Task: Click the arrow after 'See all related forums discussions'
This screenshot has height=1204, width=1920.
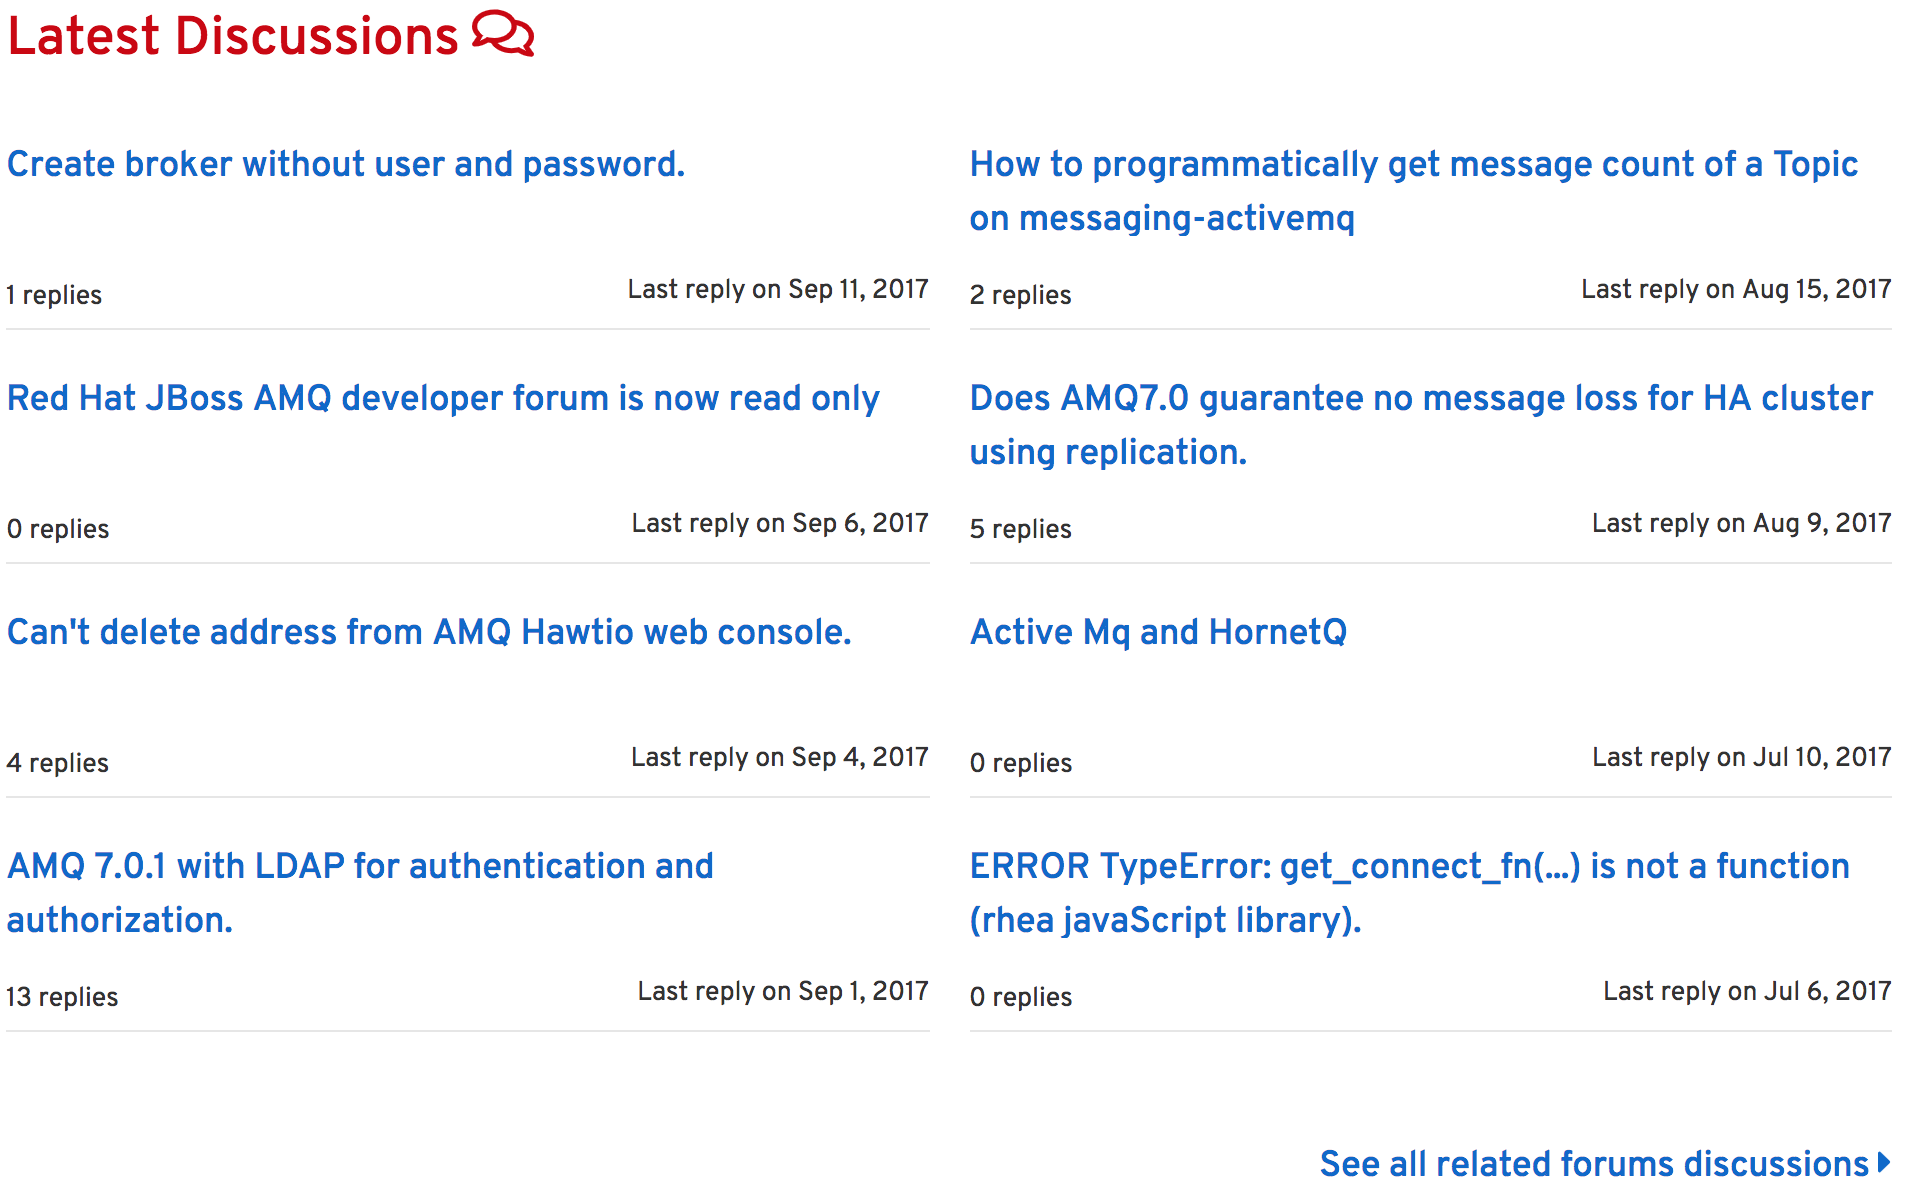Action: pyautogui.click(x=1884, y=1163)
